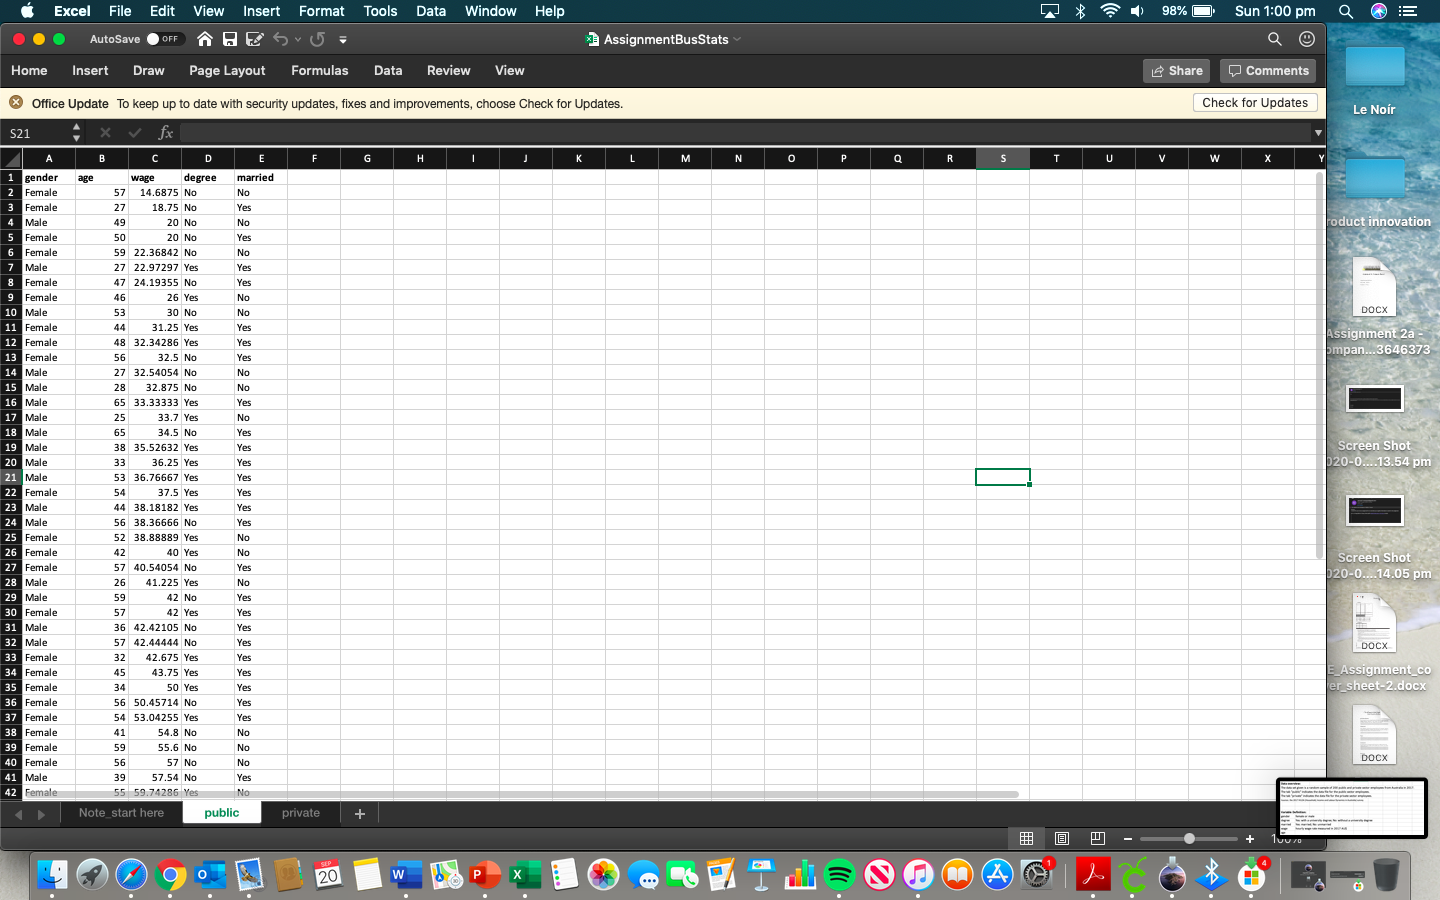1440x900 pixels.
Task: Search the workbook with the magnifier icon
Action: coord(1274,39)
